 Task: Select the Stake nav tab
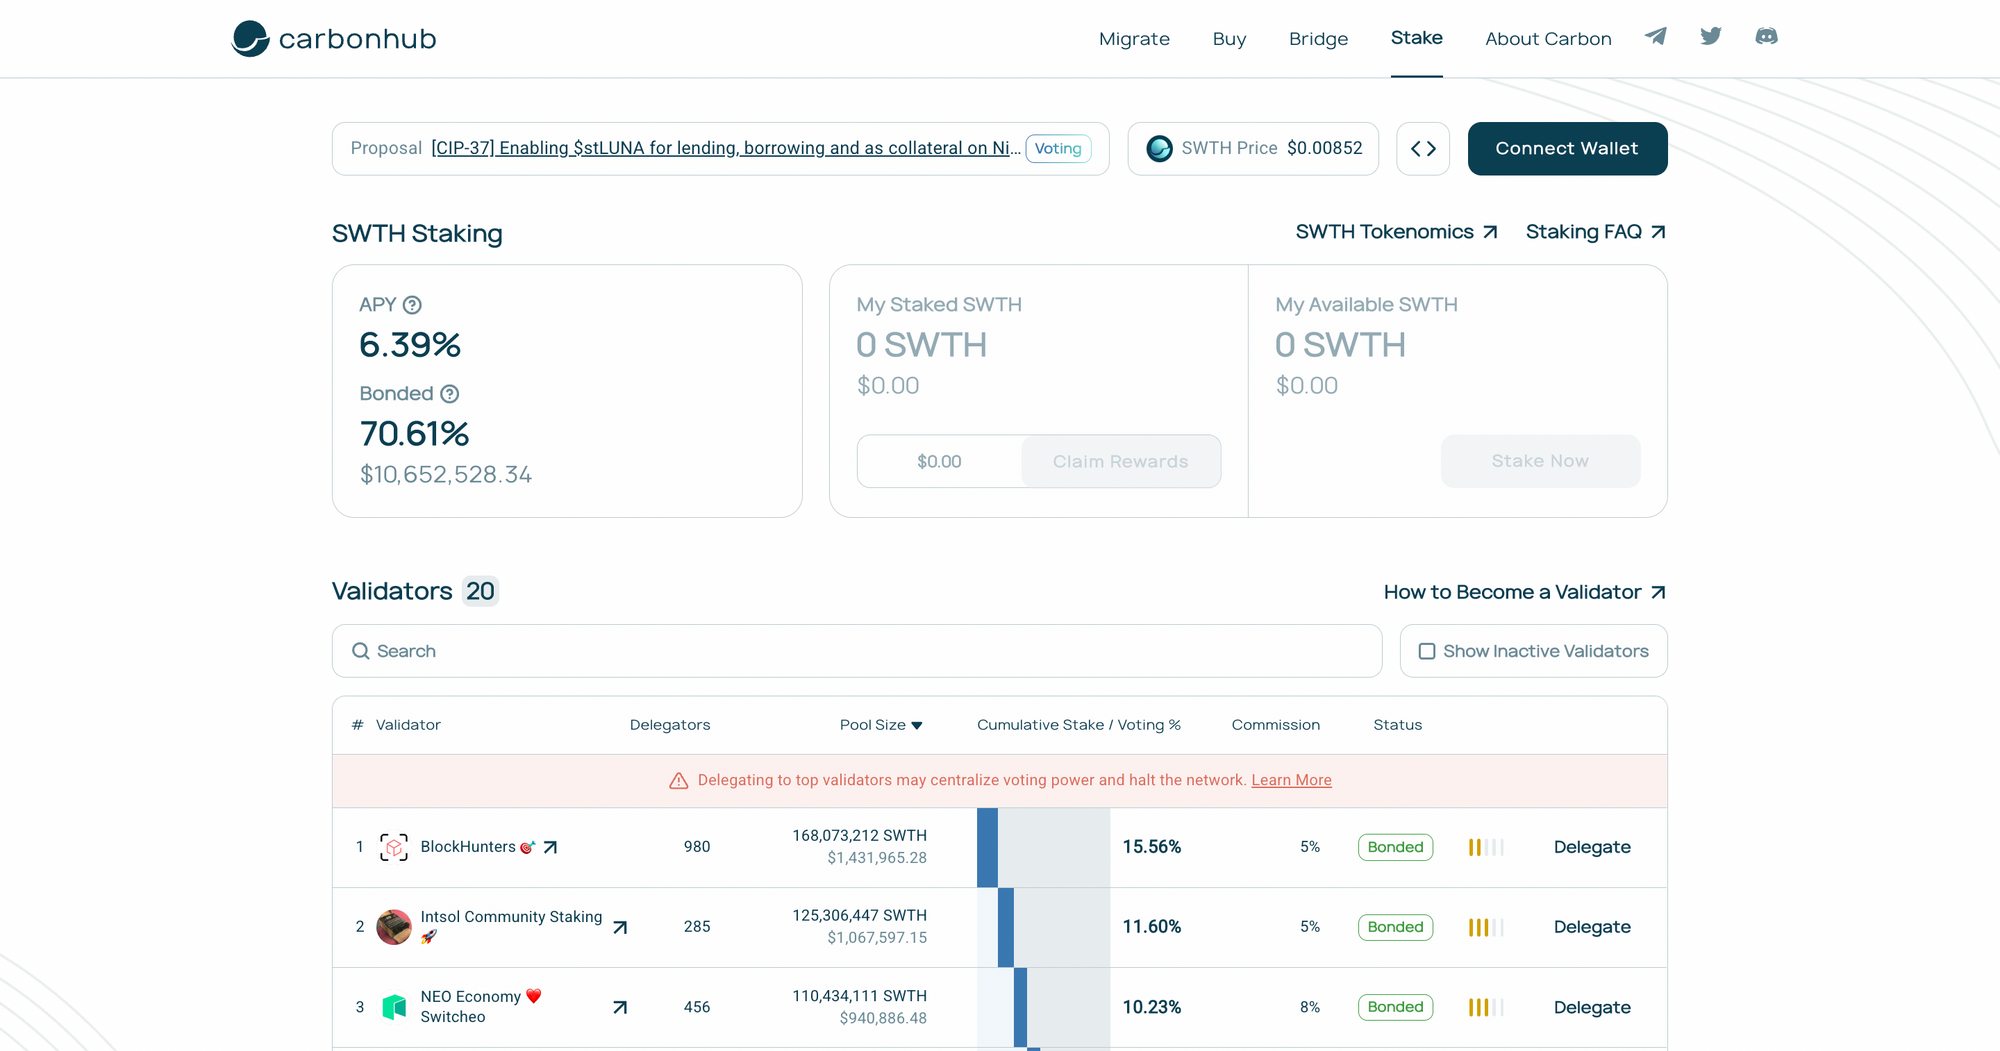click(x=1416, y=38)
